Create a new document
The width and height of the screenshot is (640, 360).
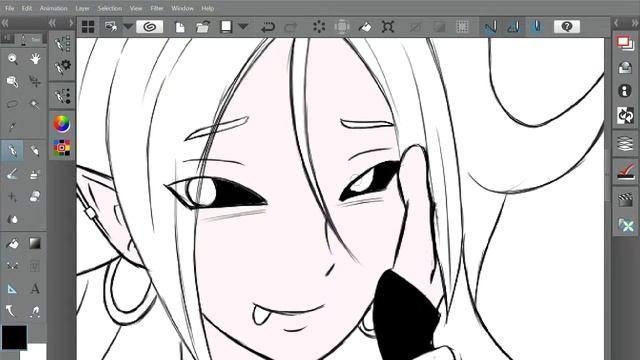180,27
